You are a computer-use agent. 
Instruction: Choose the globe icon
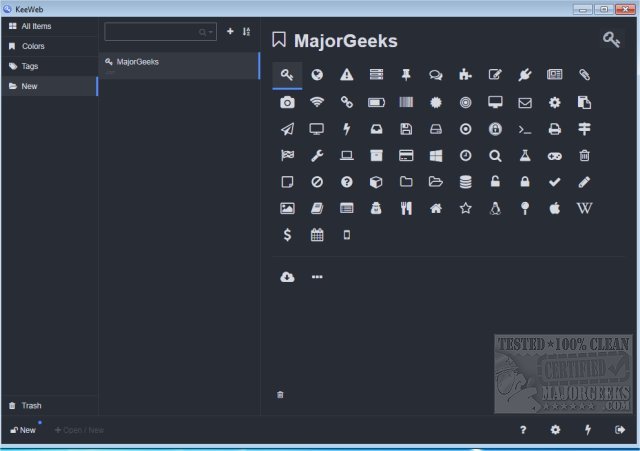pyautogui.click(x=317, y=75)
